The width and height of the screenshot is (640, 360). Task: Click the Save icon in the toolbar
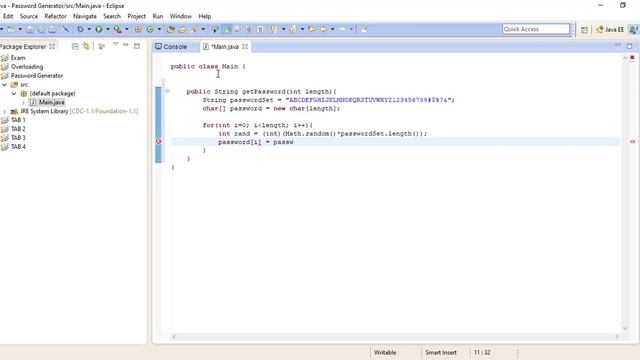(x=29, y=29)
